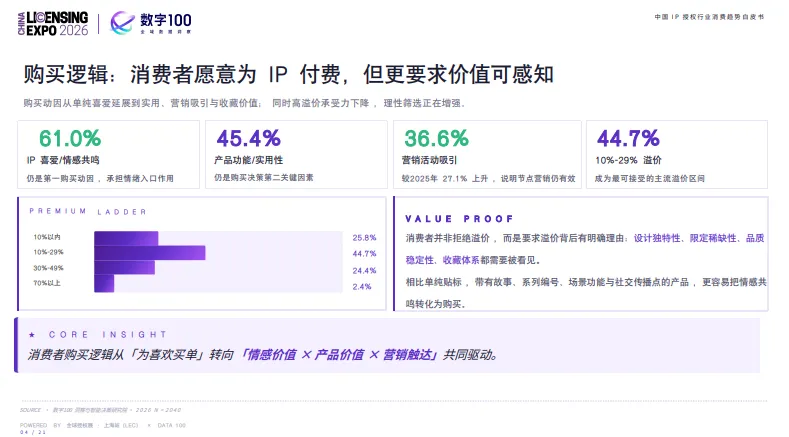The image size is (789, 437).
Task: Click the 30%-49% bar in the chart
Action: pos(124,268)
